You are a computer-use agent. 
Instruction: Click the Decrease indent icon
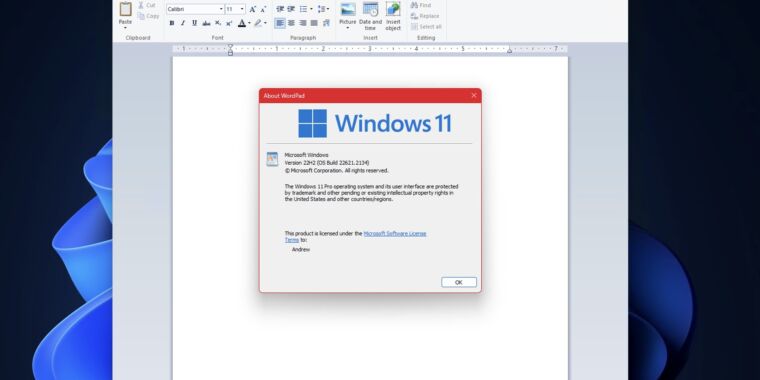pos(280,9)
